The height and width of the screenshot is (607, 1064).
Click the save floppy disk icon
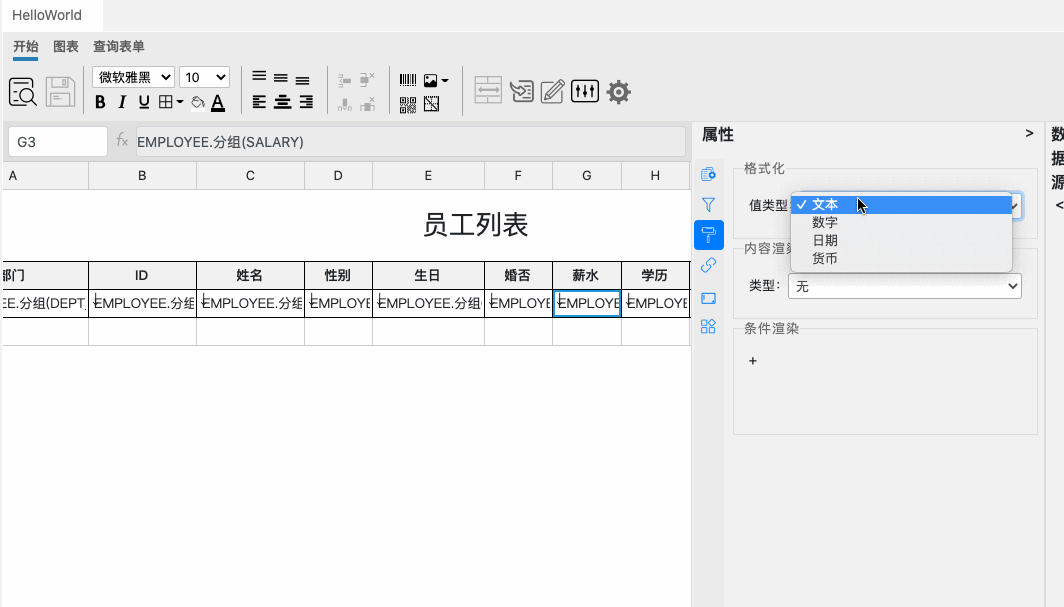coord(60,92)
